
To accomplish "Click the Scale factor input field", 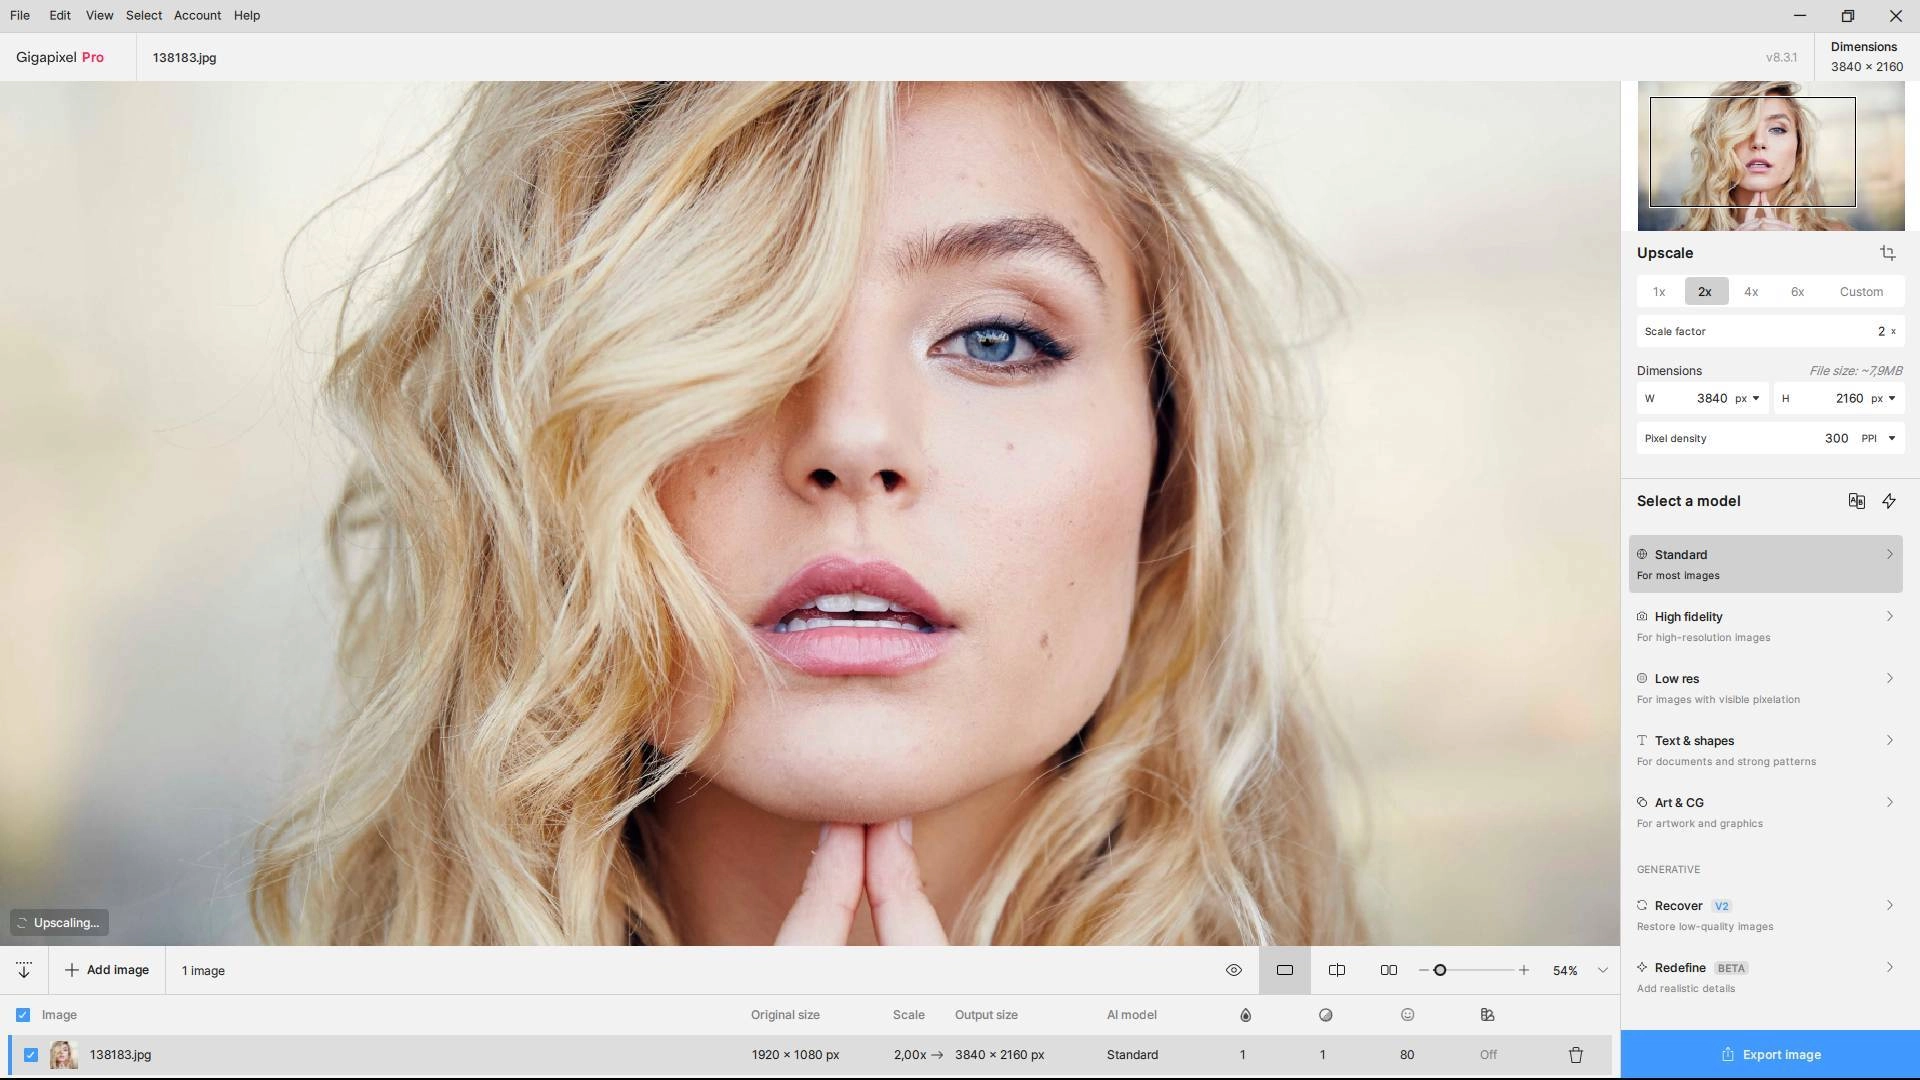I will pyautogui.click(x=1770, y=331).
